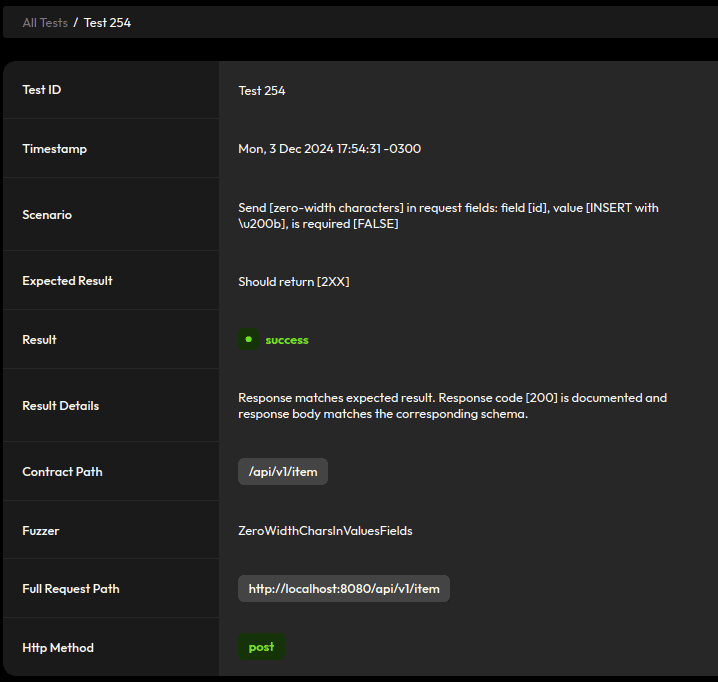This screenshot has width=718, height=682.
Task: Click the green success status dot icon
Action: 248,340
